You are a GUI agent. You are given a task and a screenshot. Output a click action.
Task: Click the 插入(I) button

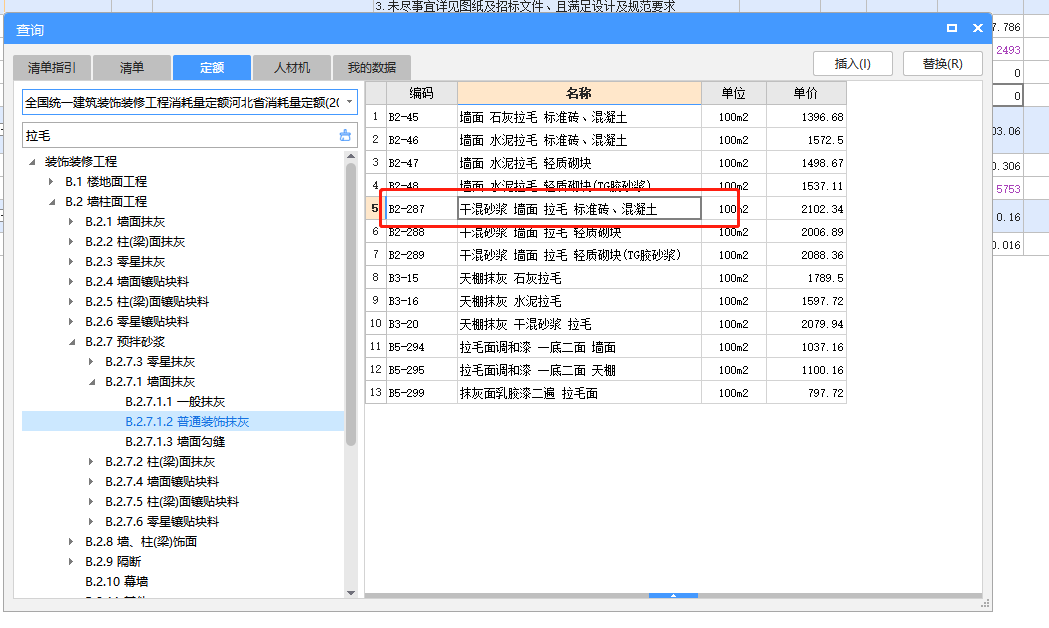pyautogui.click(x=853, y=64)
